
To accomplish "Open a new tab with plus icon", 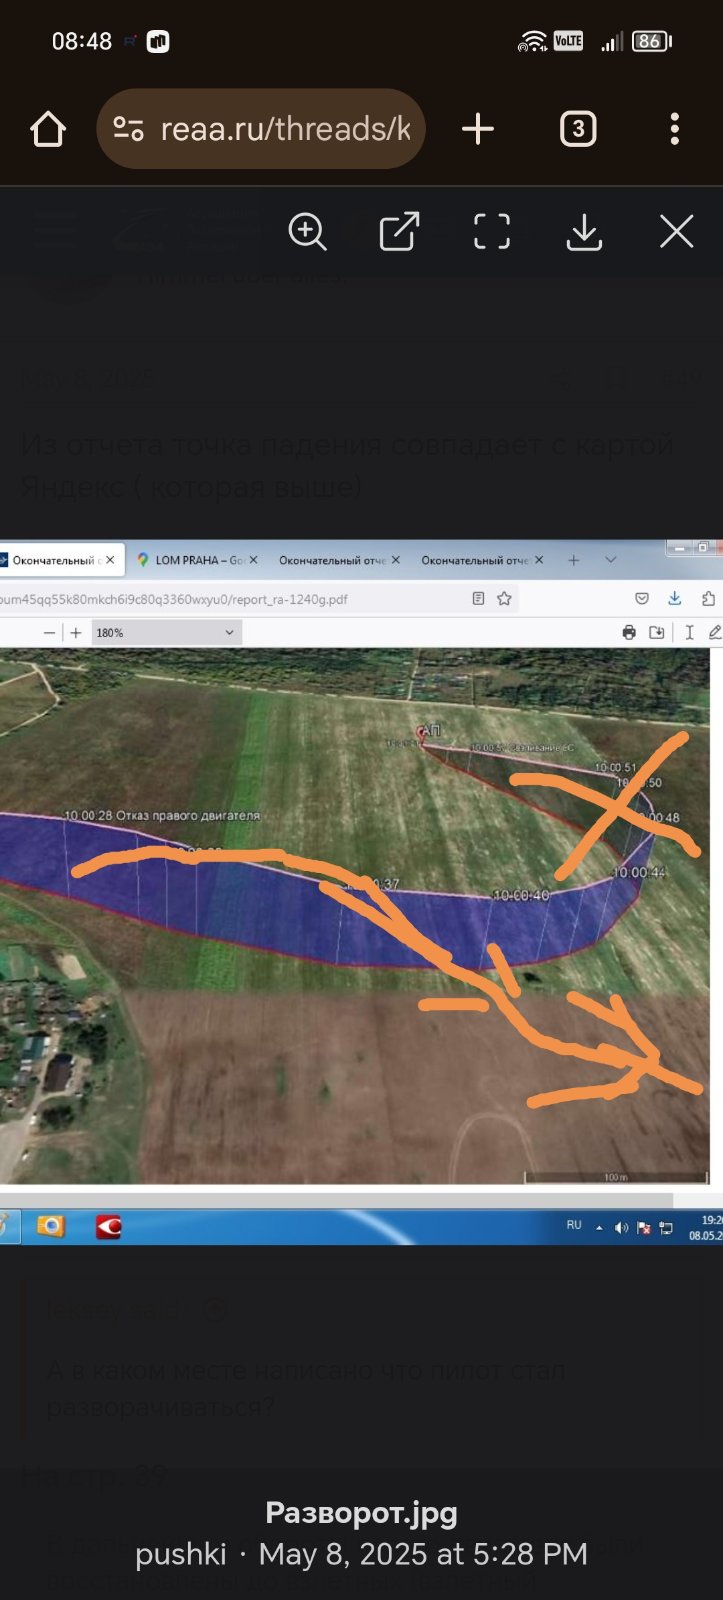I will coord(478,129).
